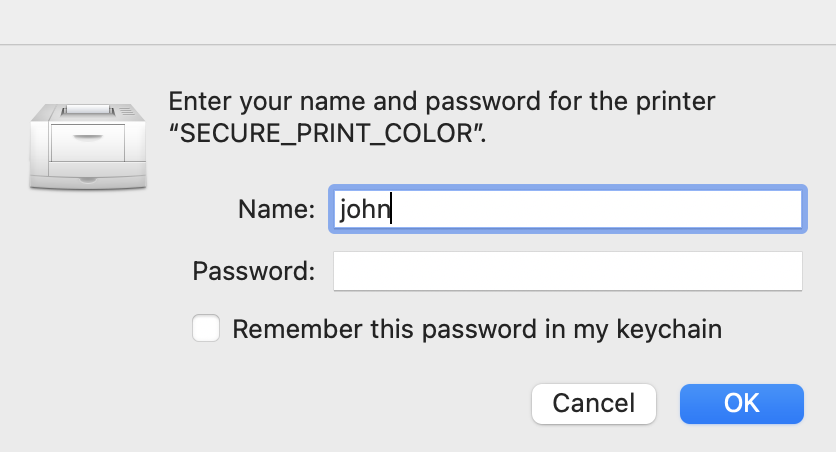The width and height of the screenshot is (836, 452).
Task: Dismiss the dialog with Cancel
Action: coord(594,403)
